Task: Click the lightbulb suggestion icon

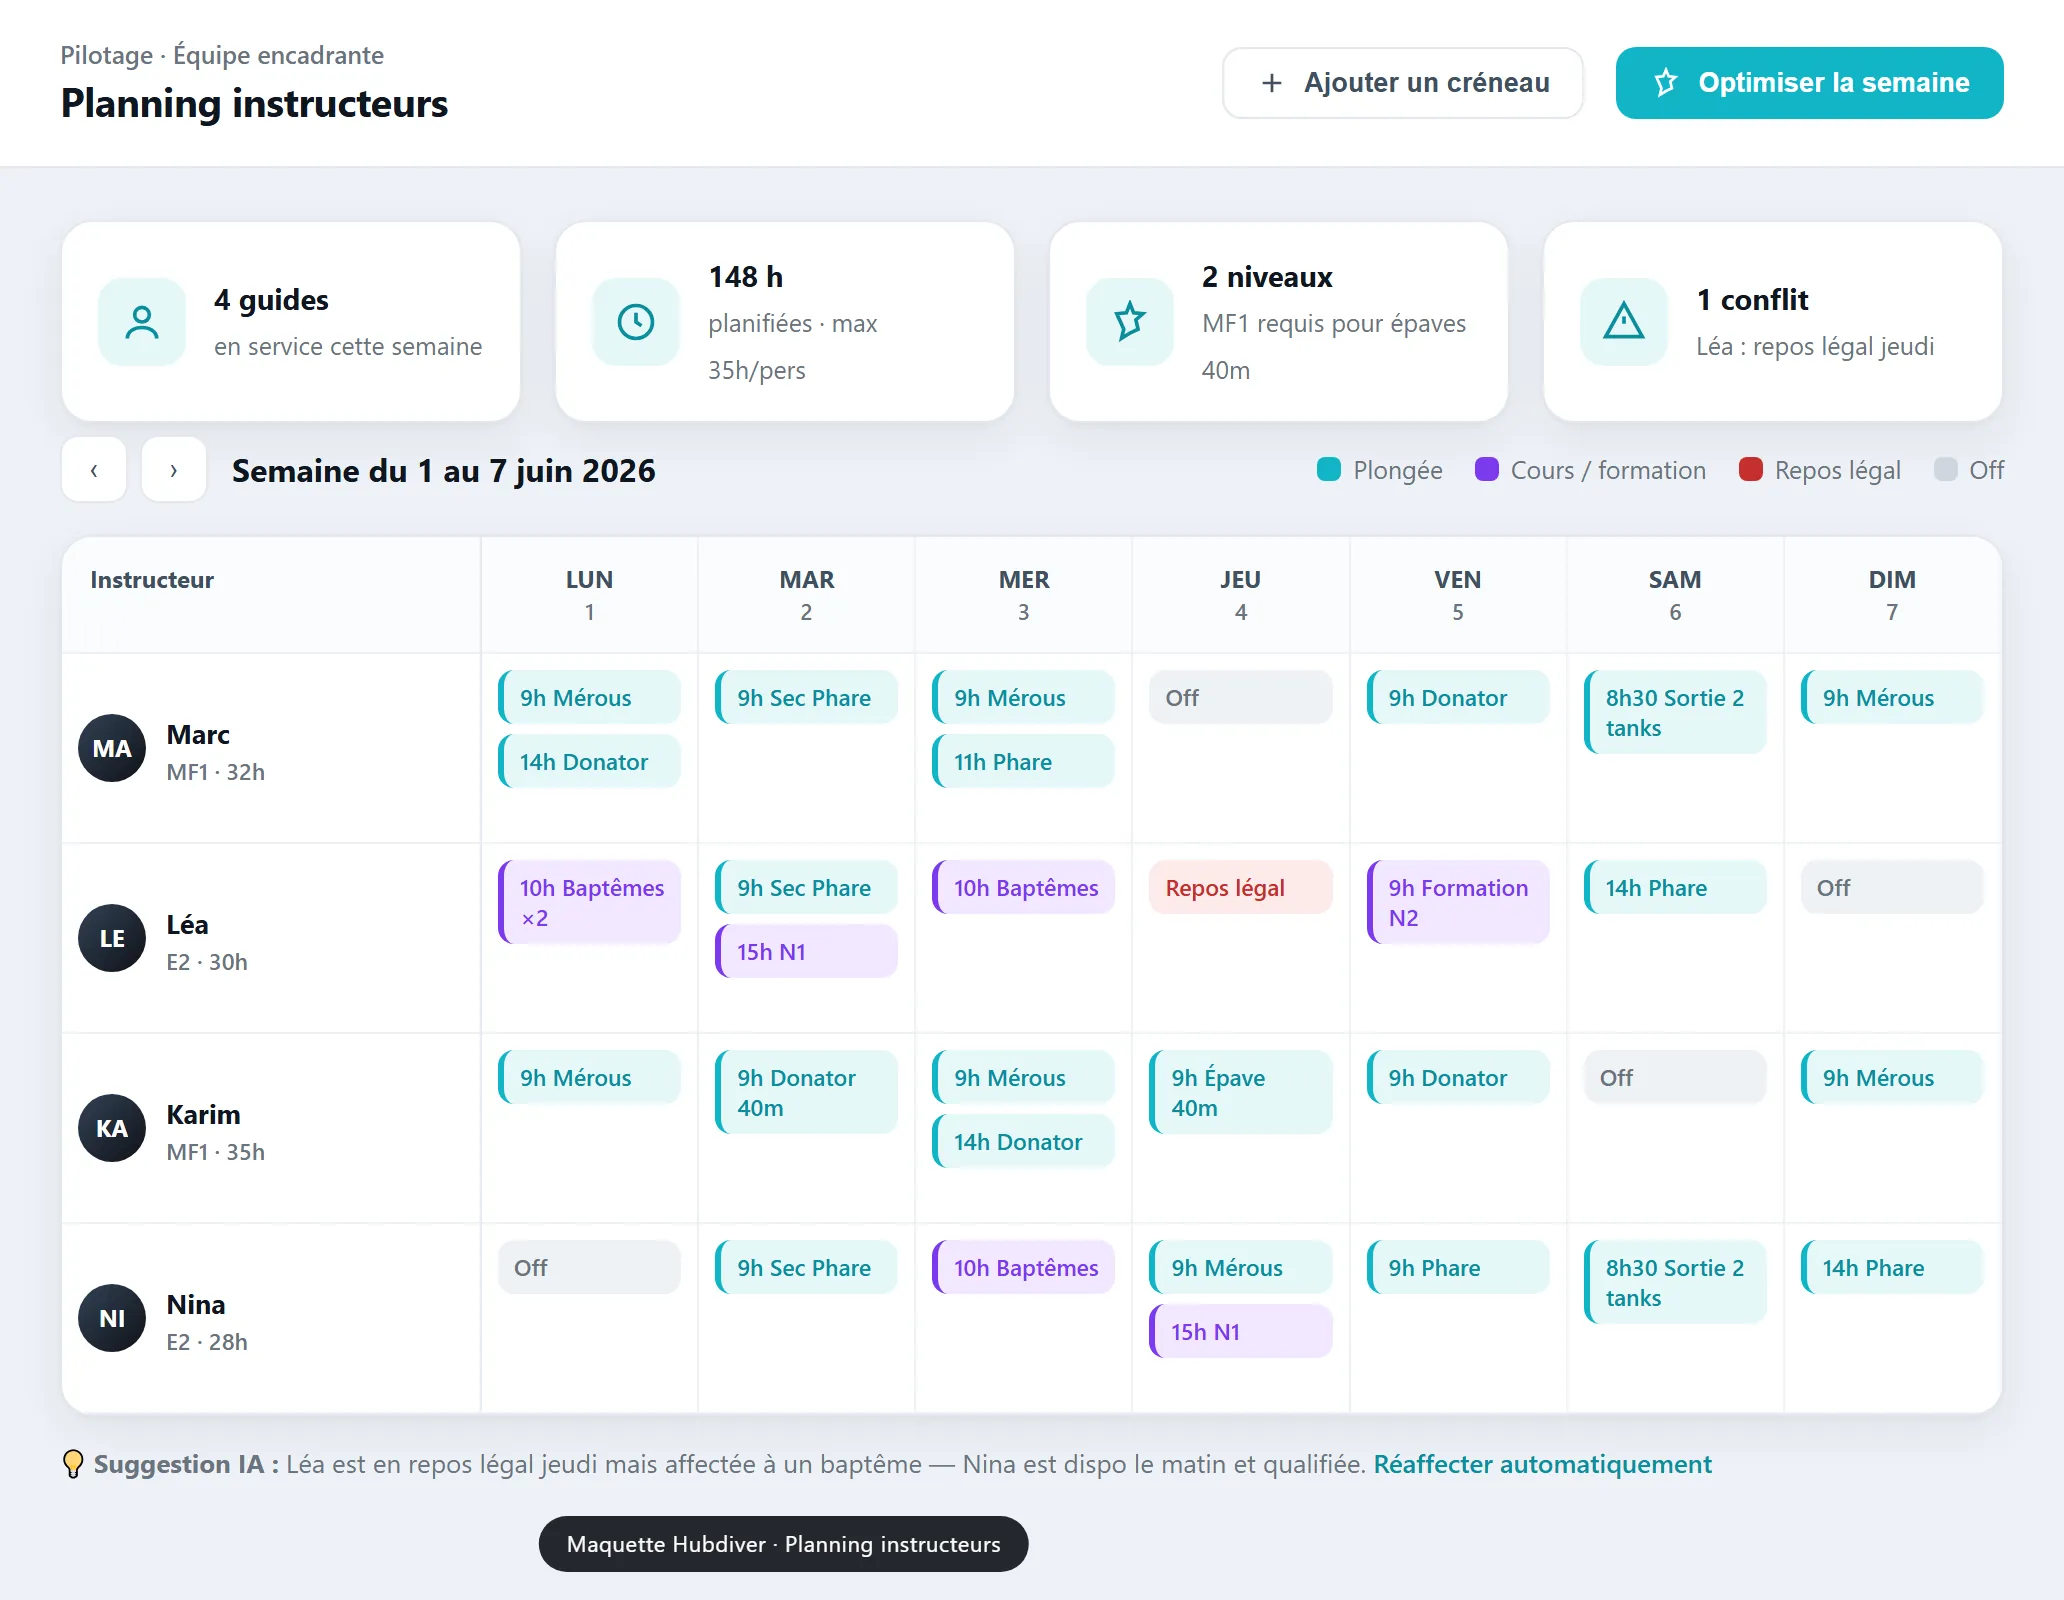Action: click(73, 1464)
